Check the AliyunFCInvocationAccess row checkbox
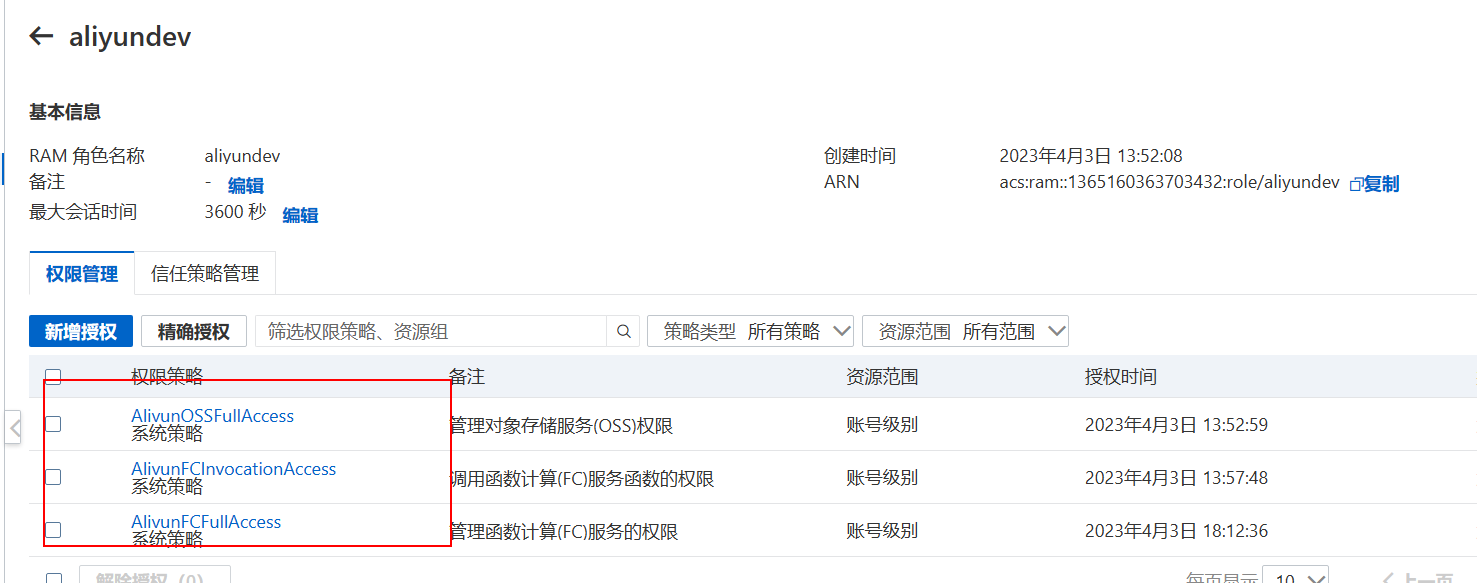 pyautogui.click(x=53, y=477)
